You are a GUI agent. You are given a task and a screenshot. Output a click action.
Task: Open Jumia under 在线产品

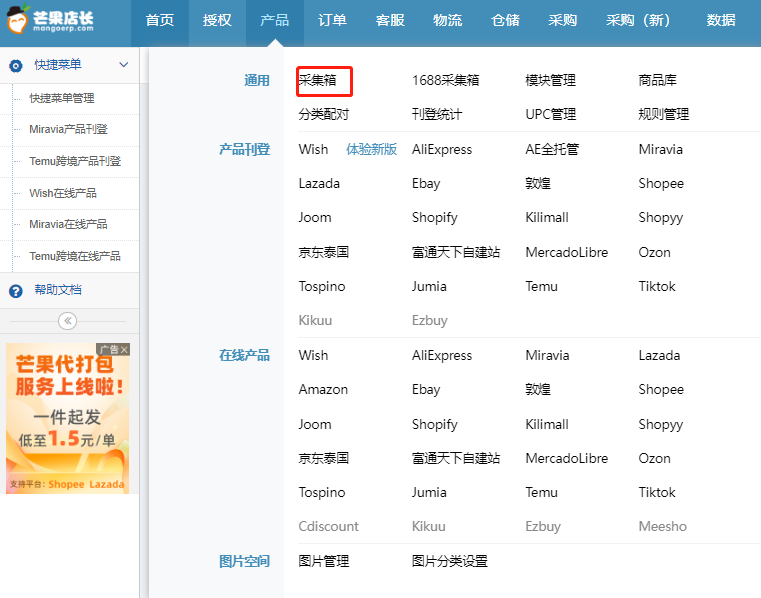click(x=429, y=493)
